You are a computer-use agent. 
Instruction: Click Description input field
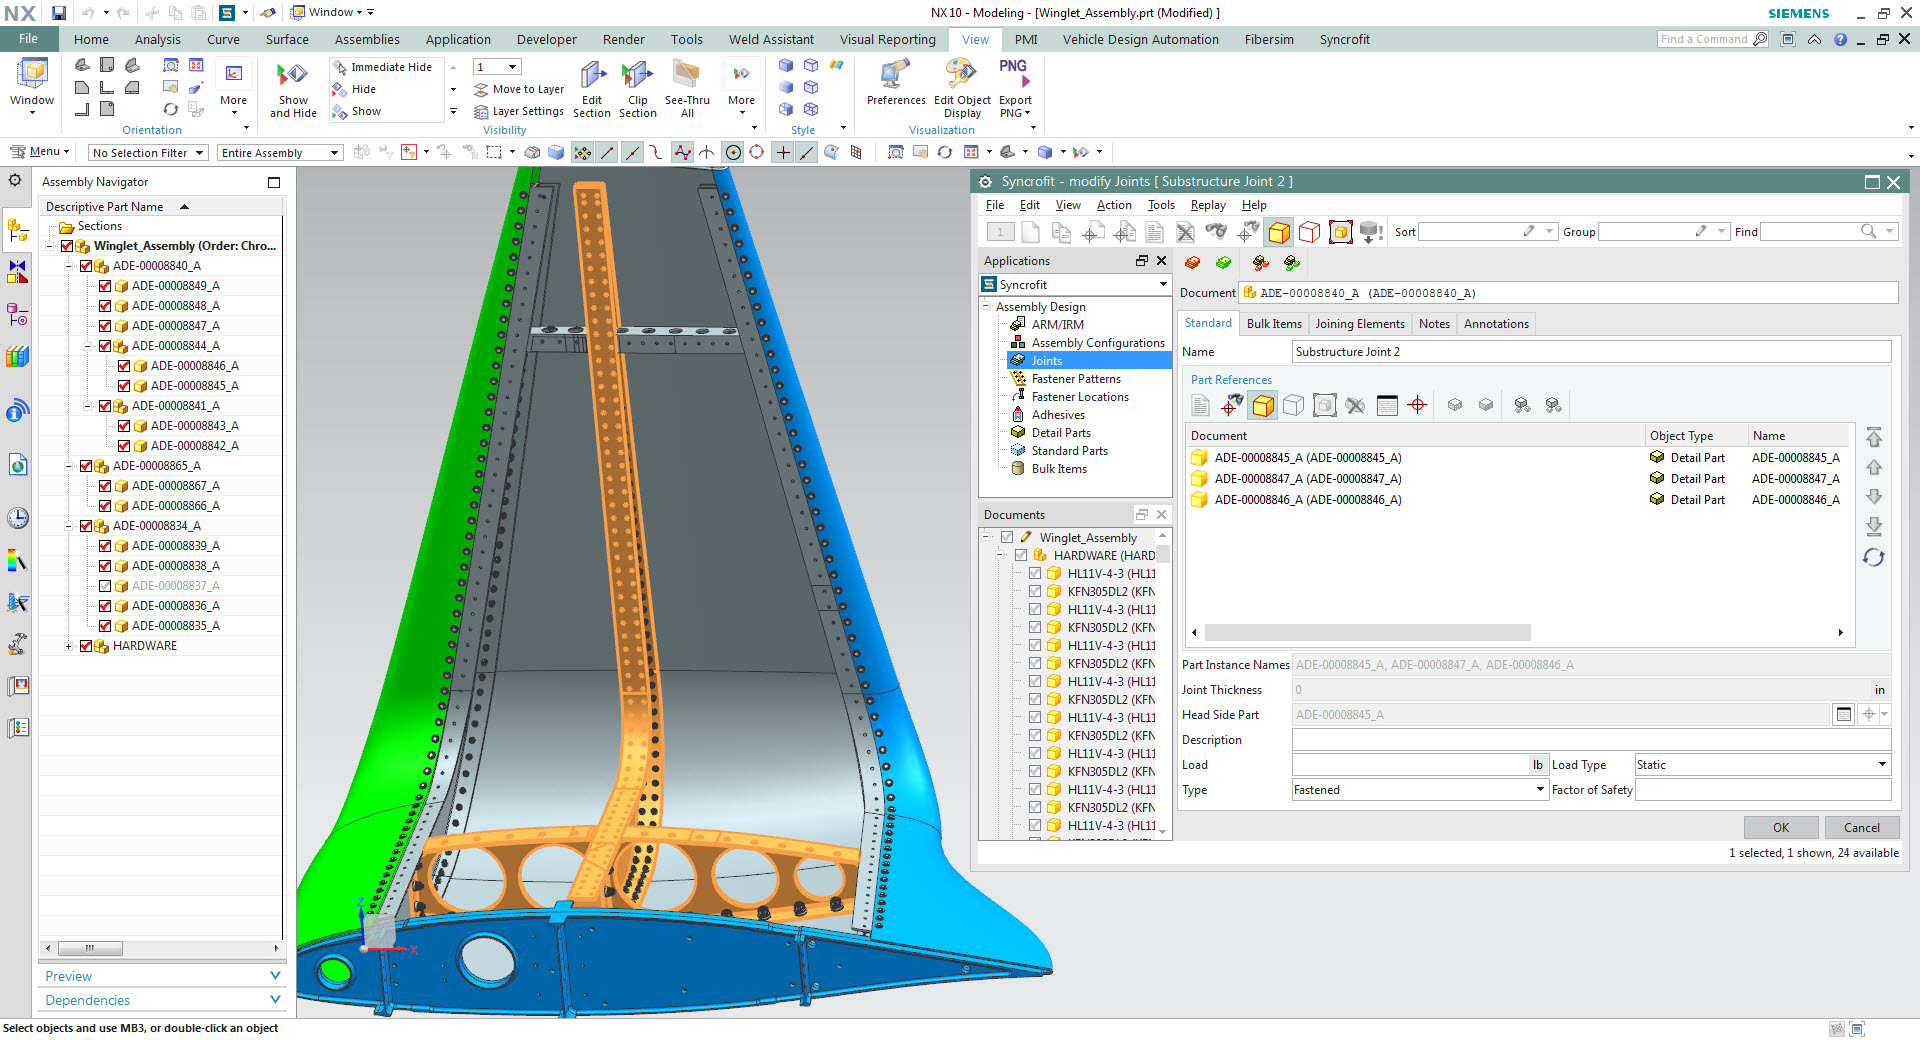[1591, 740]
